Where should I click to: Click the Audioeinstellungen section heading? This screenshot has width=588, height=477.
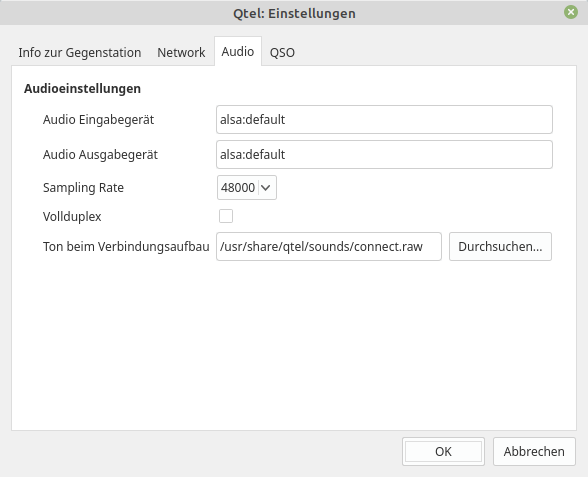(x=82, y=89)
